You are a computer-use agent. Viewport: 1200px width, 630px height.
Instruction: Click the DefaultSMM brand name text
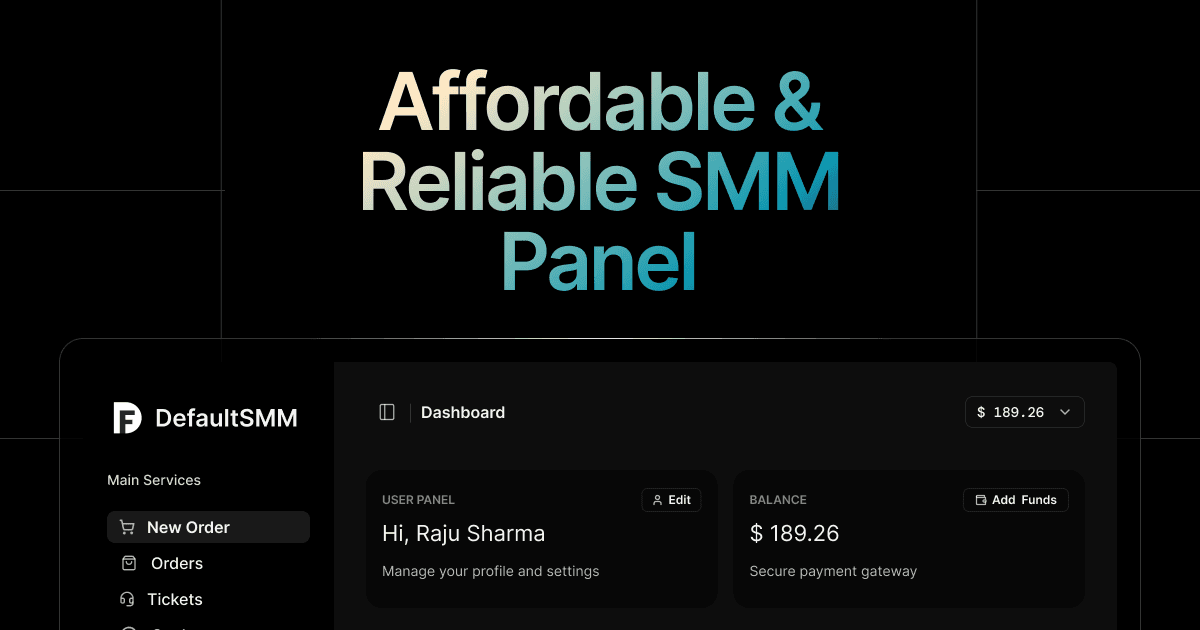[226, 418]
